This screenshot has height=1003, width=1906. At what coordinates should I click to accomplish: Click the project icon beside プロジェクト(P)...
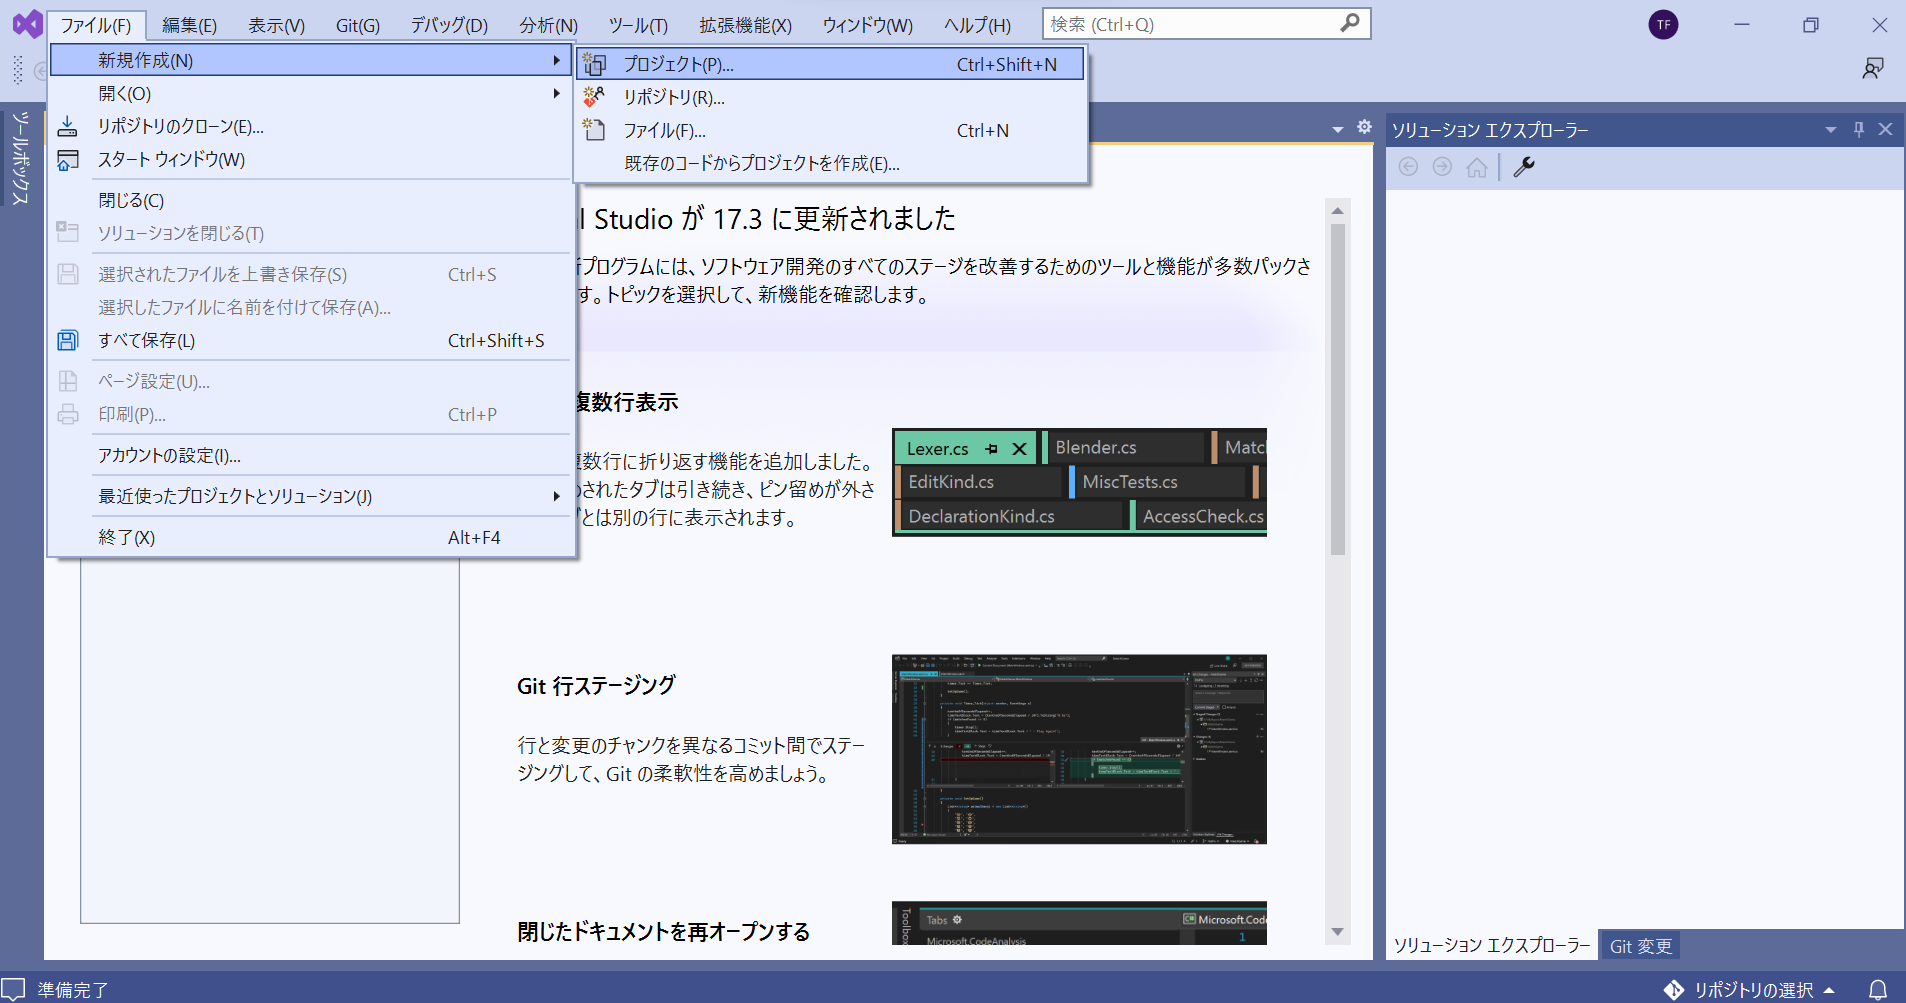[x=594, y=65]
